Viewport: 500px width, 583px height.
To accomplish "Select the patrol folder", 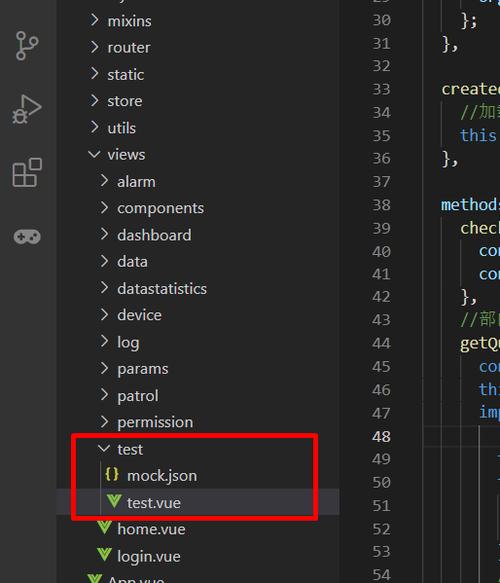I will 138,396.
